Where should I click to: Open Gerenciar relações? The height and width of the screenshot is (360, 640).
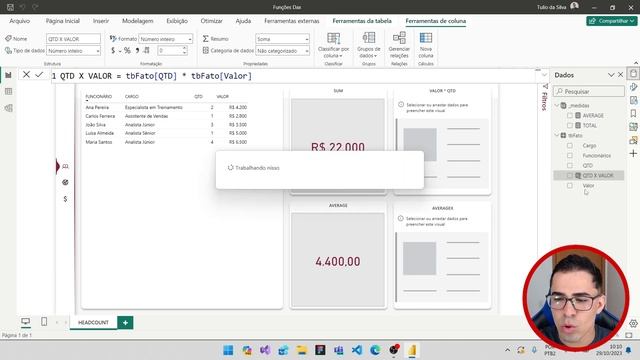(x=399, y=45)
